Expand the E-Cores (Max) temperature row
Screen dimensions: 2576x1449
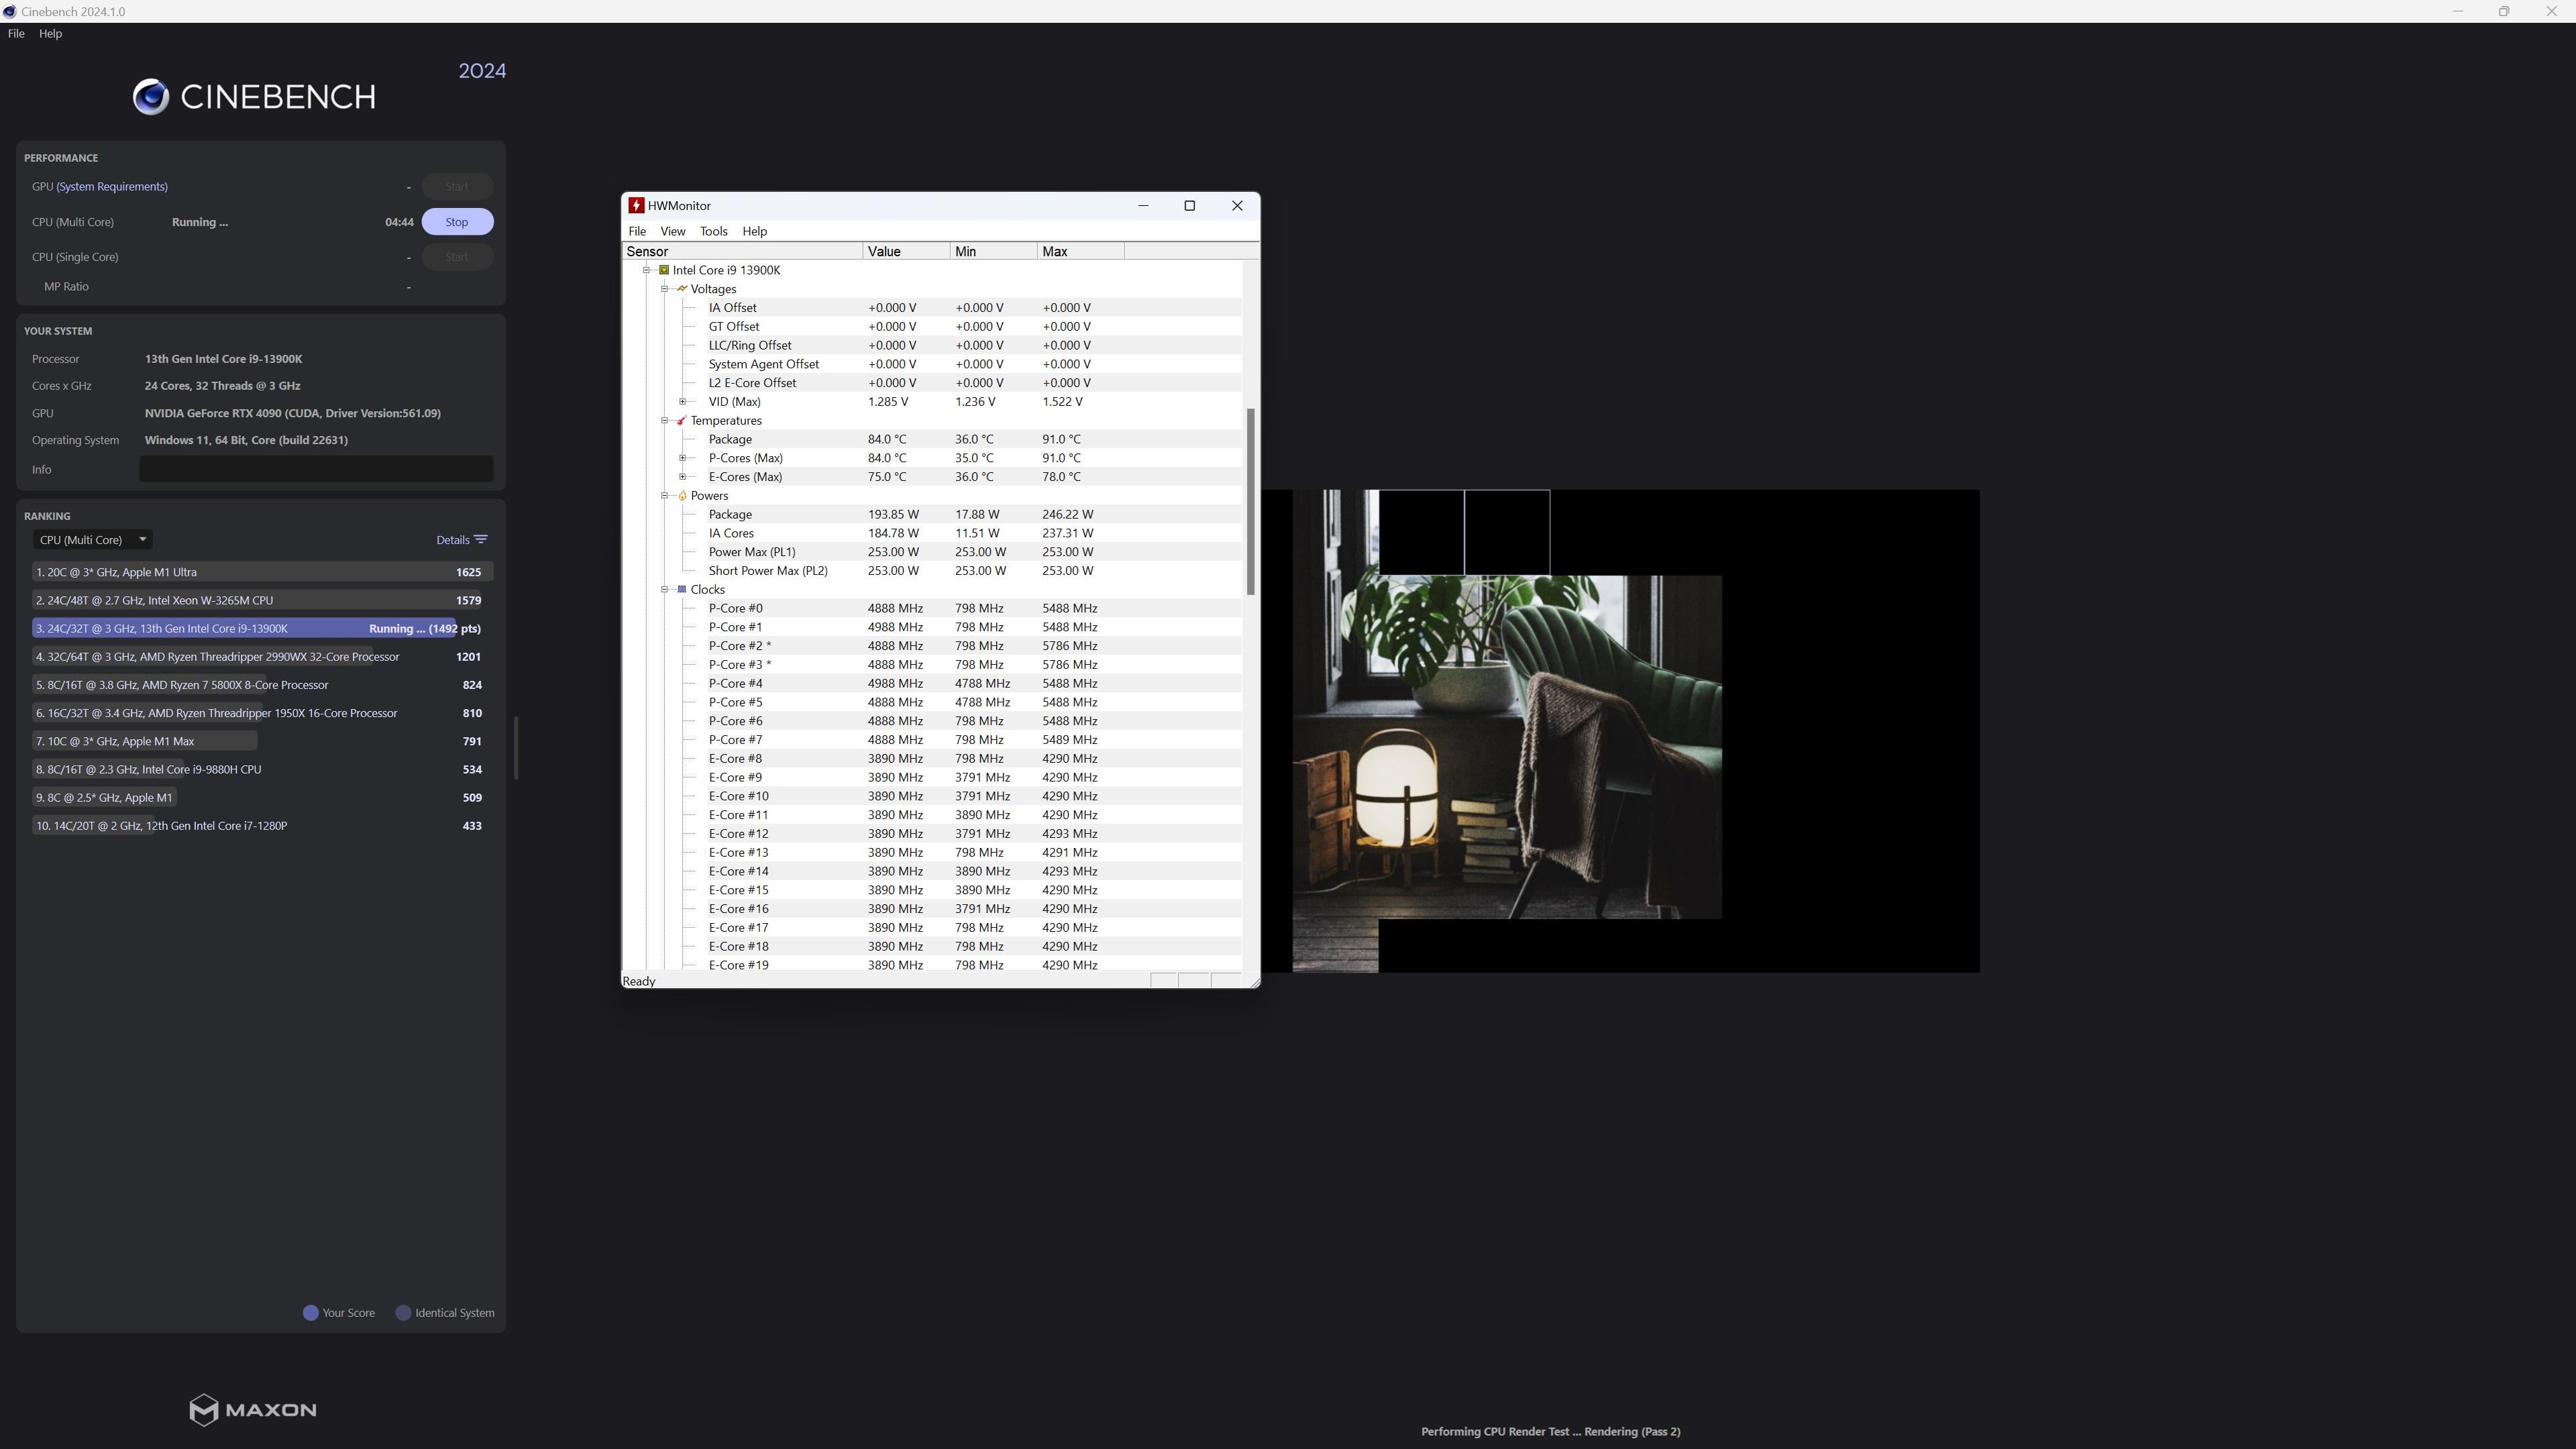pyautogui.click(x=682, y=477)
